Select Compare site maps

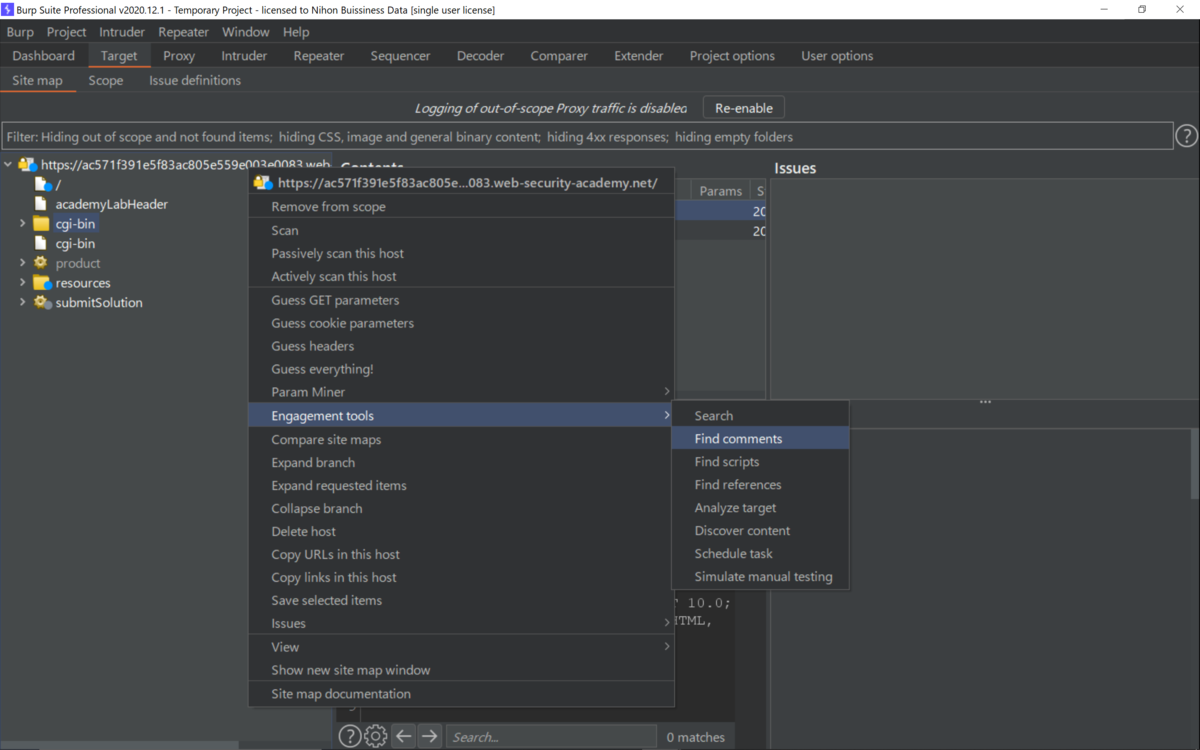pyautogui.click(x=461, y=440)
